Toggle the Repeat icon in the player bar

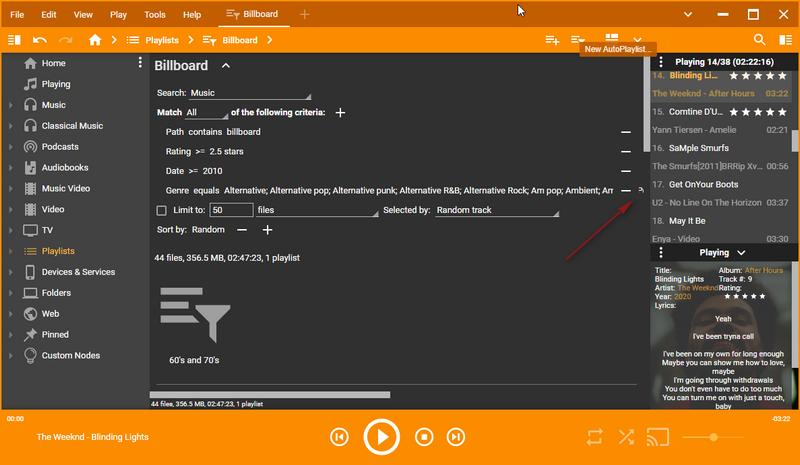click(x=595, y=437)
